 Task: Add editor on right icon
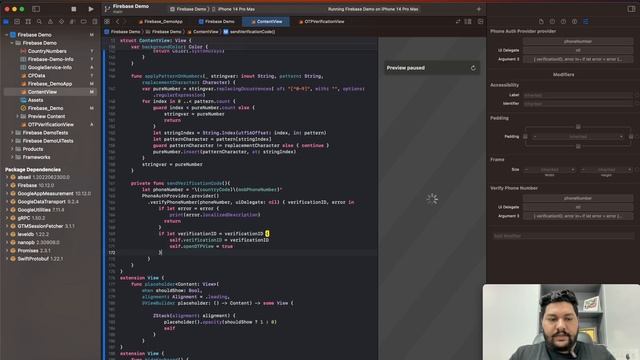coord(480,22)
